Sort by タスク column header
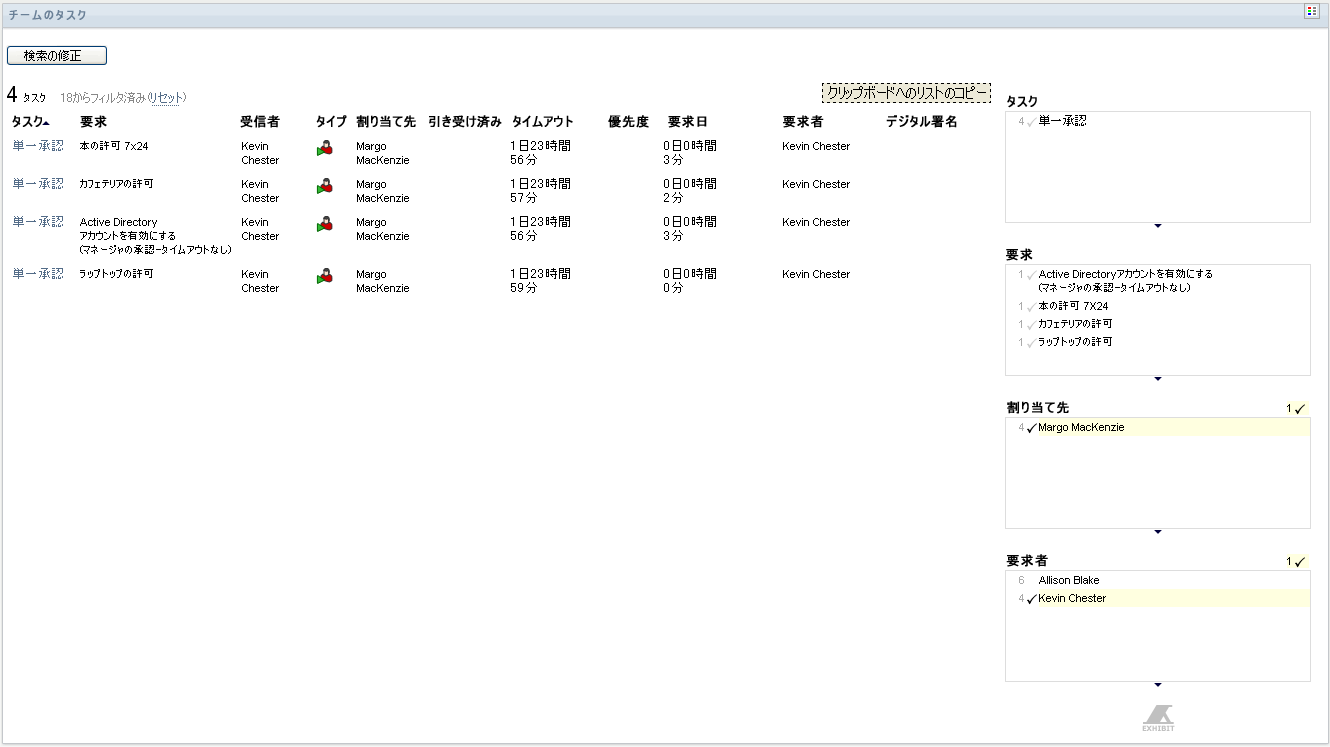Screen dimensions: 1330x747 pos(31,122)
